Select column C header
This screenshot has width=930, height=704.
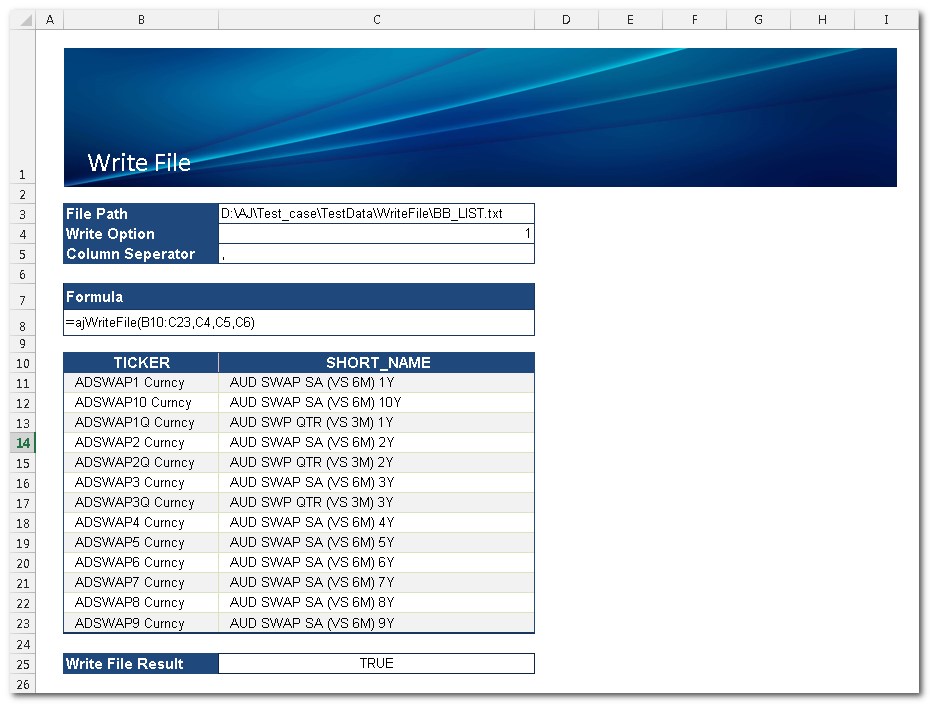pyautogui.click(x=376, y=19)
